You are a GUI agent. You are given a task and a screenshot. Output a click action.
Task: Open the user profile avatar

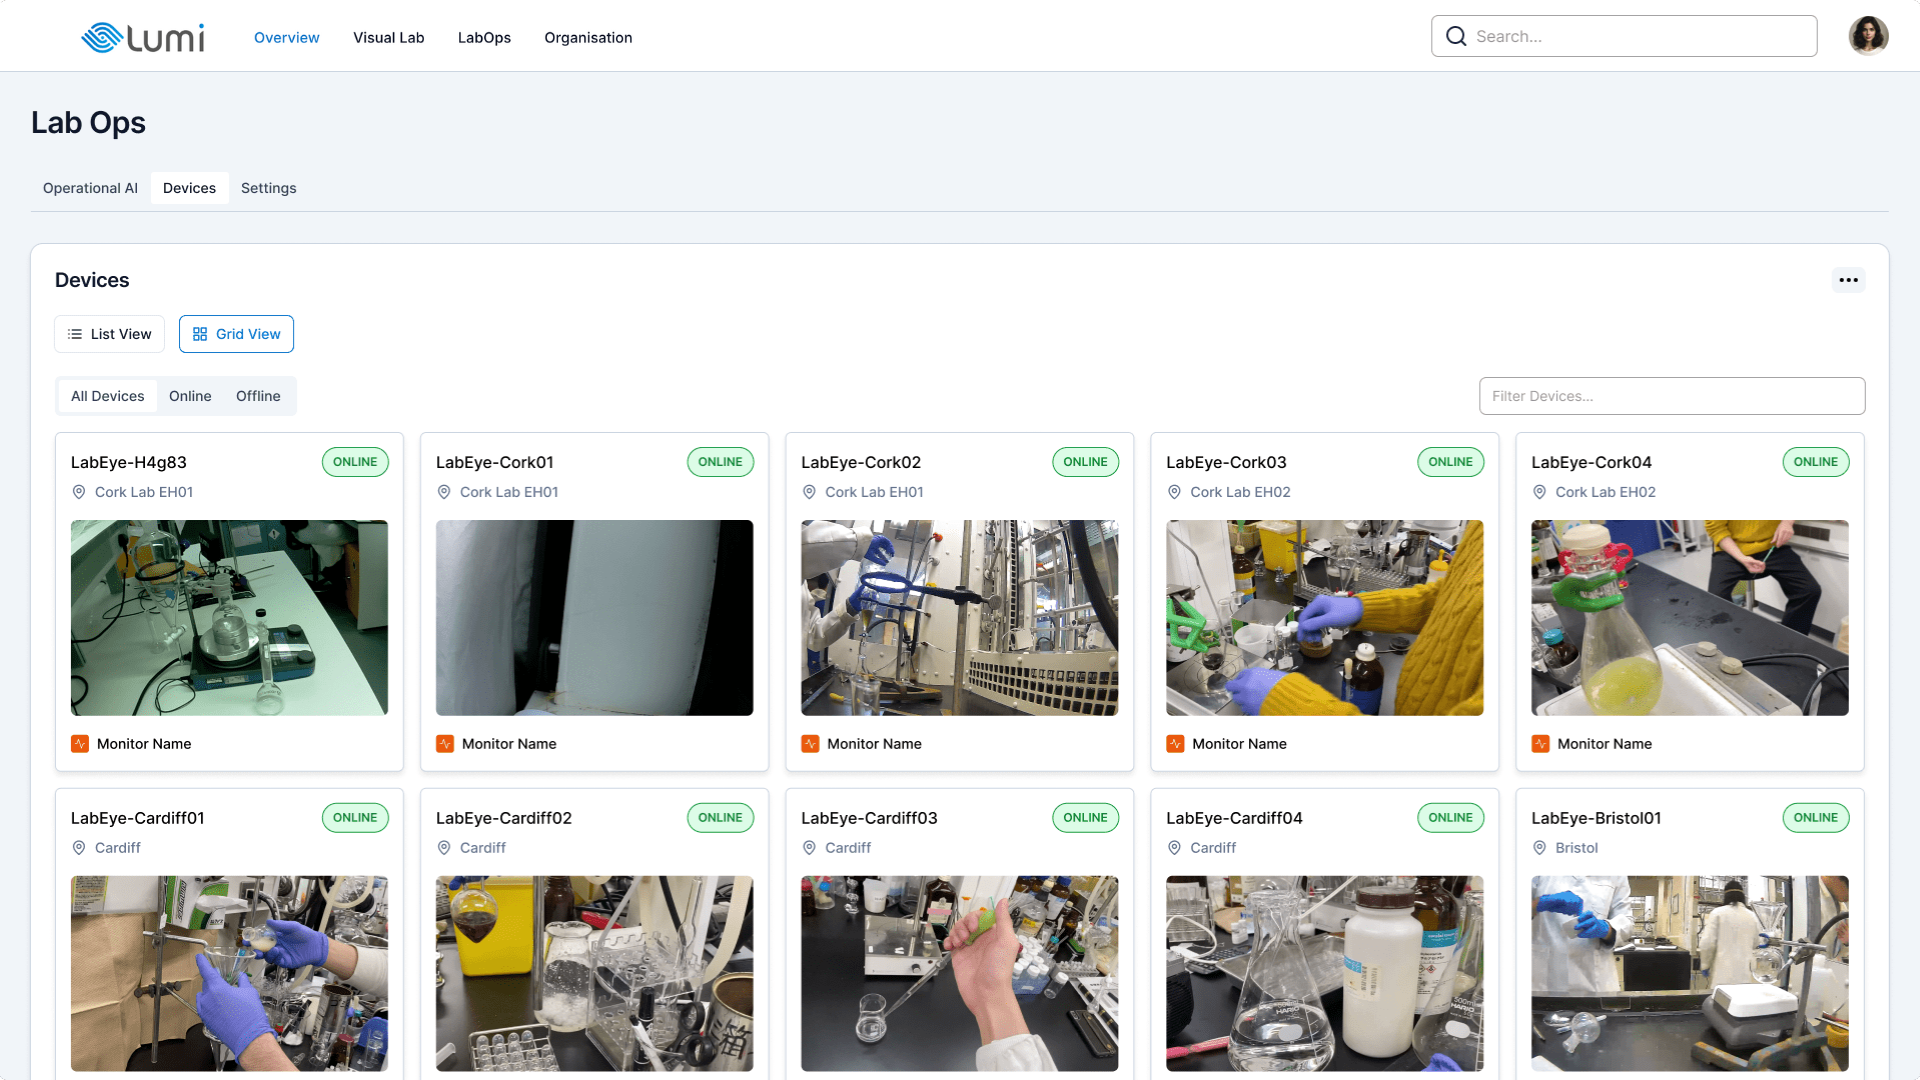coord(1867,36)
